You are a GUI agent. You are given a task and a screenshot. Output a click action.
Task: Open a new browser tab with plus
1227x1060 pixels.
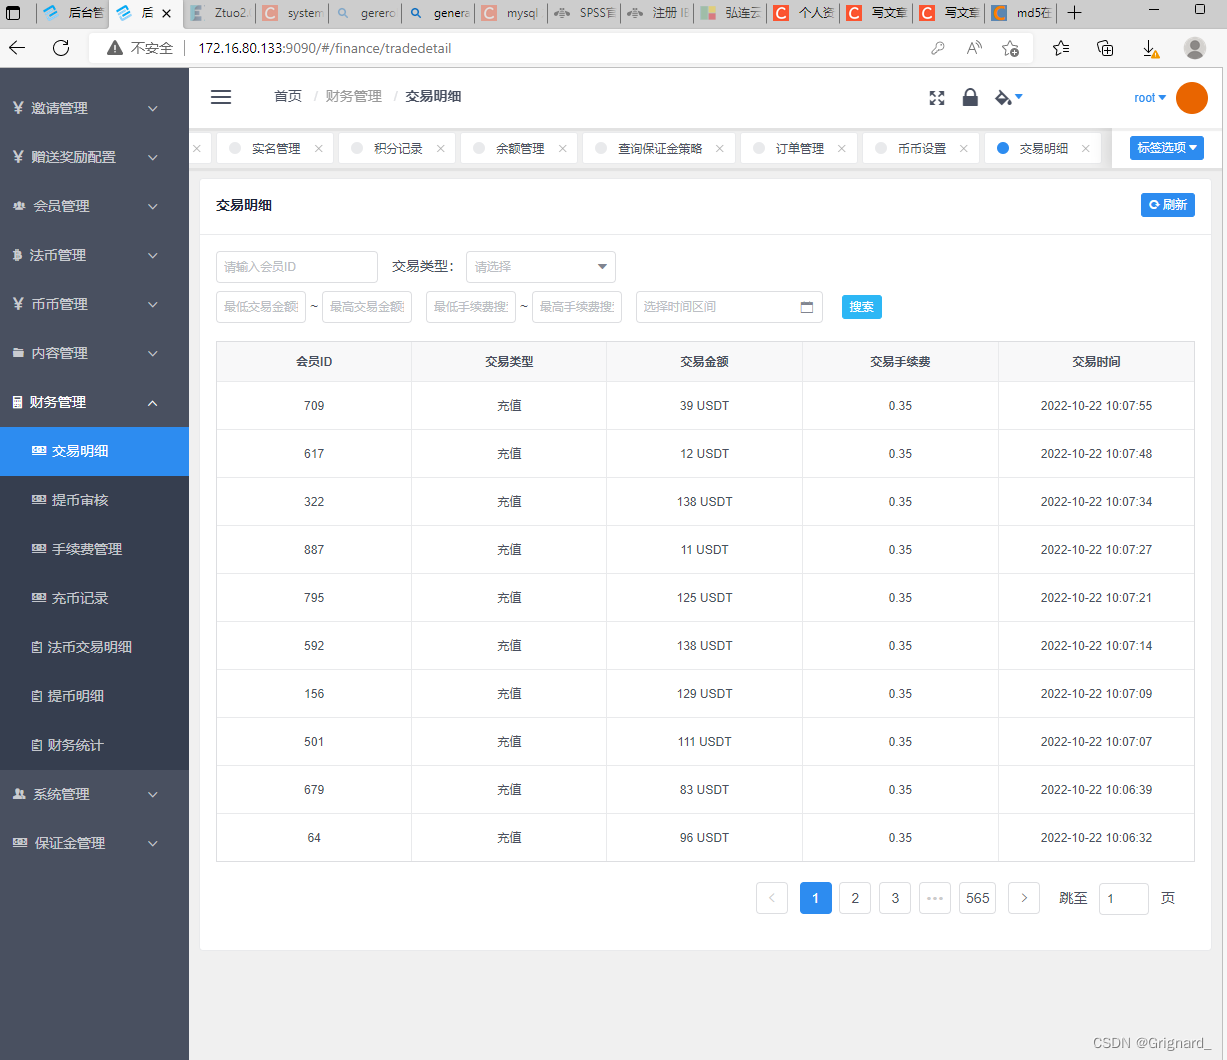tap(1074, 13)
